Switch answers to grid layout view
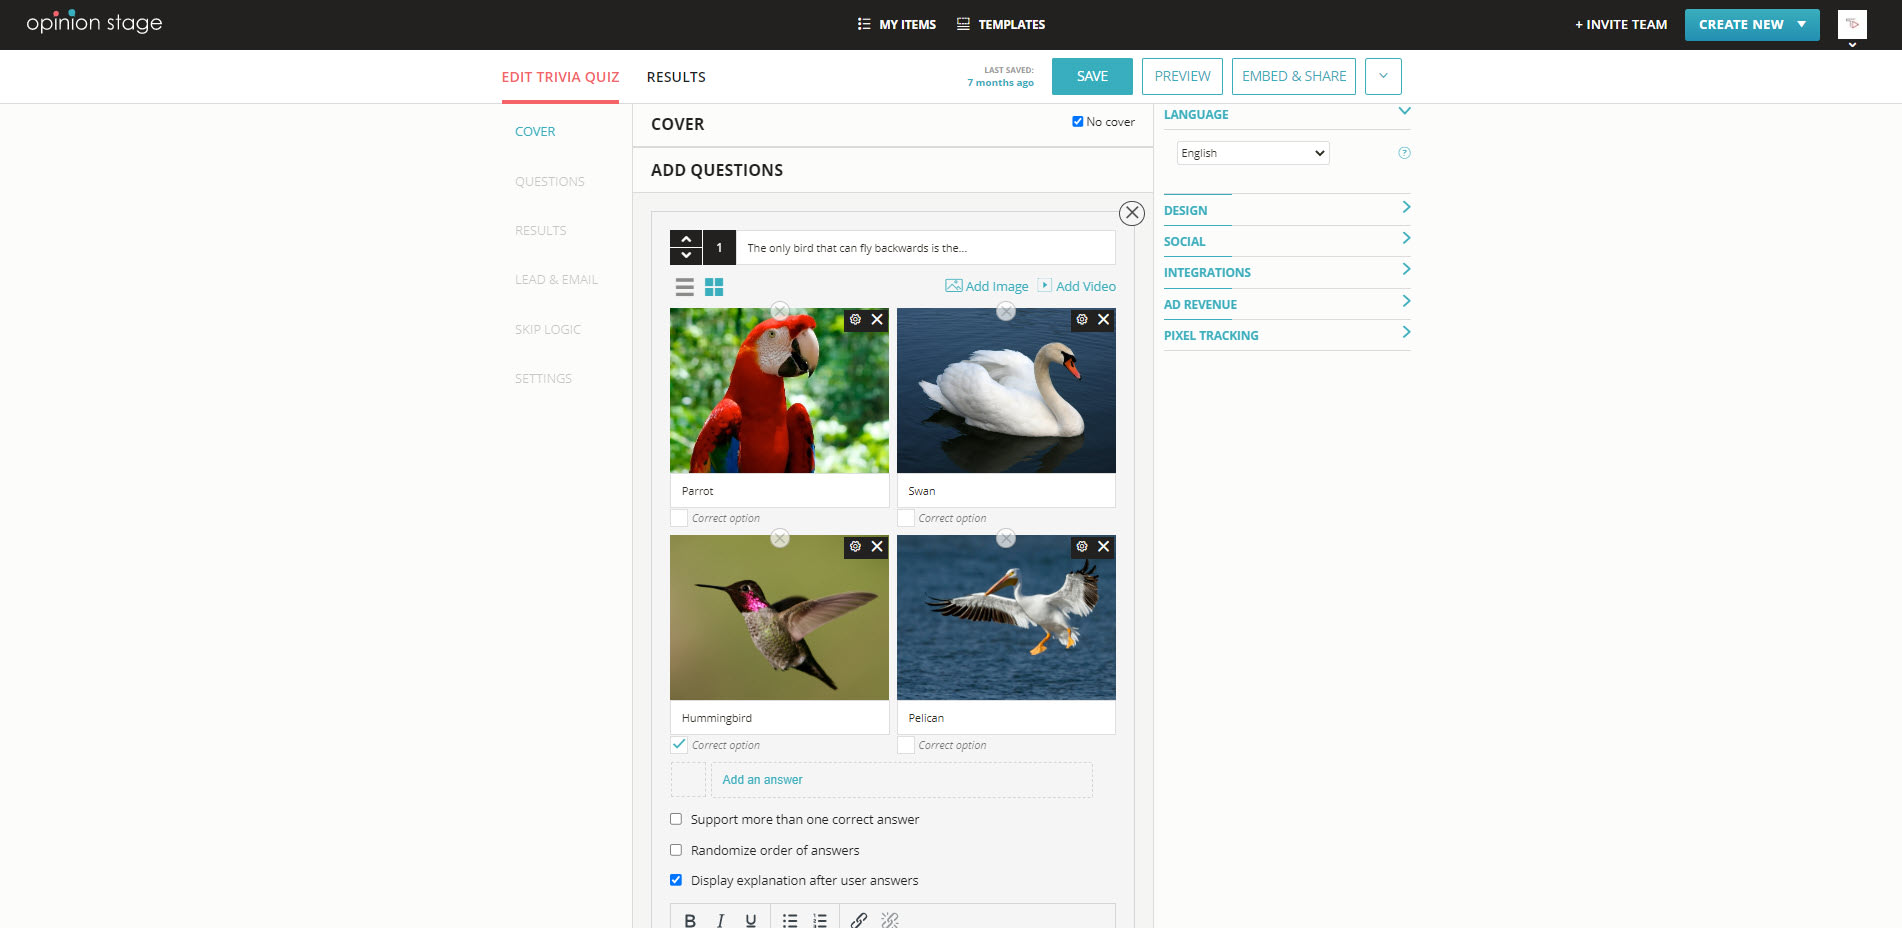1902x928 pixels. [716, 286]
